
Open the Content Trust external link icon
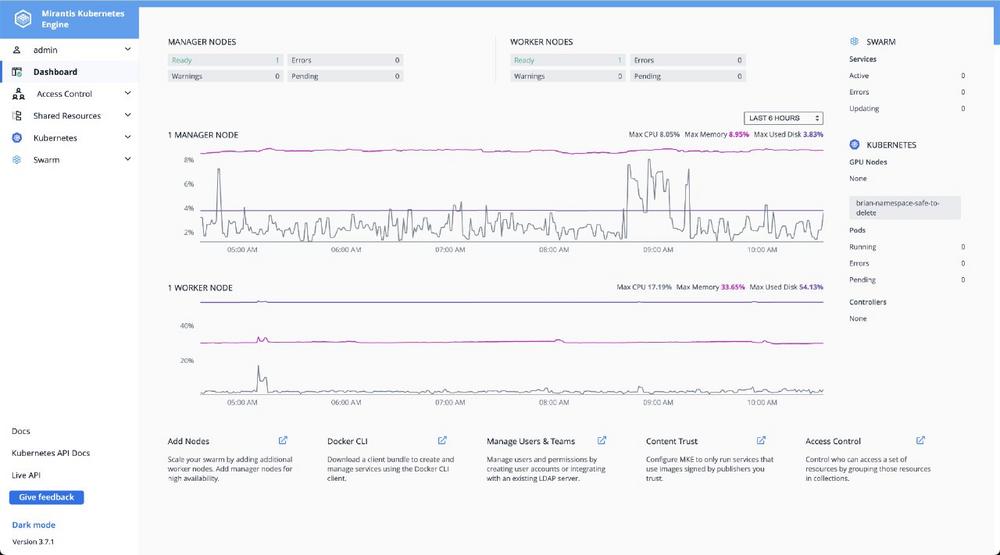point(761,440)
